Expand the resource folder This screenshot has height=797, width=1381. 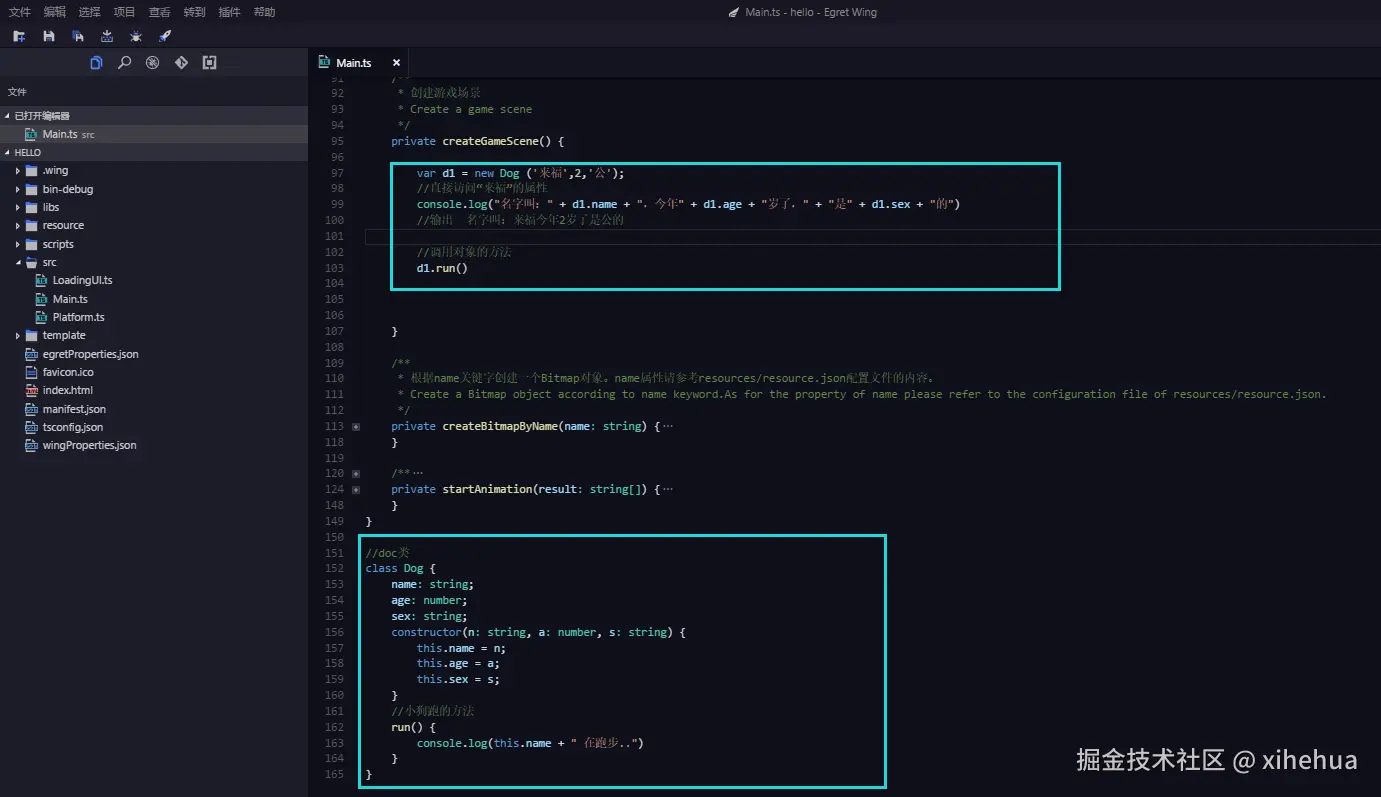18,226
